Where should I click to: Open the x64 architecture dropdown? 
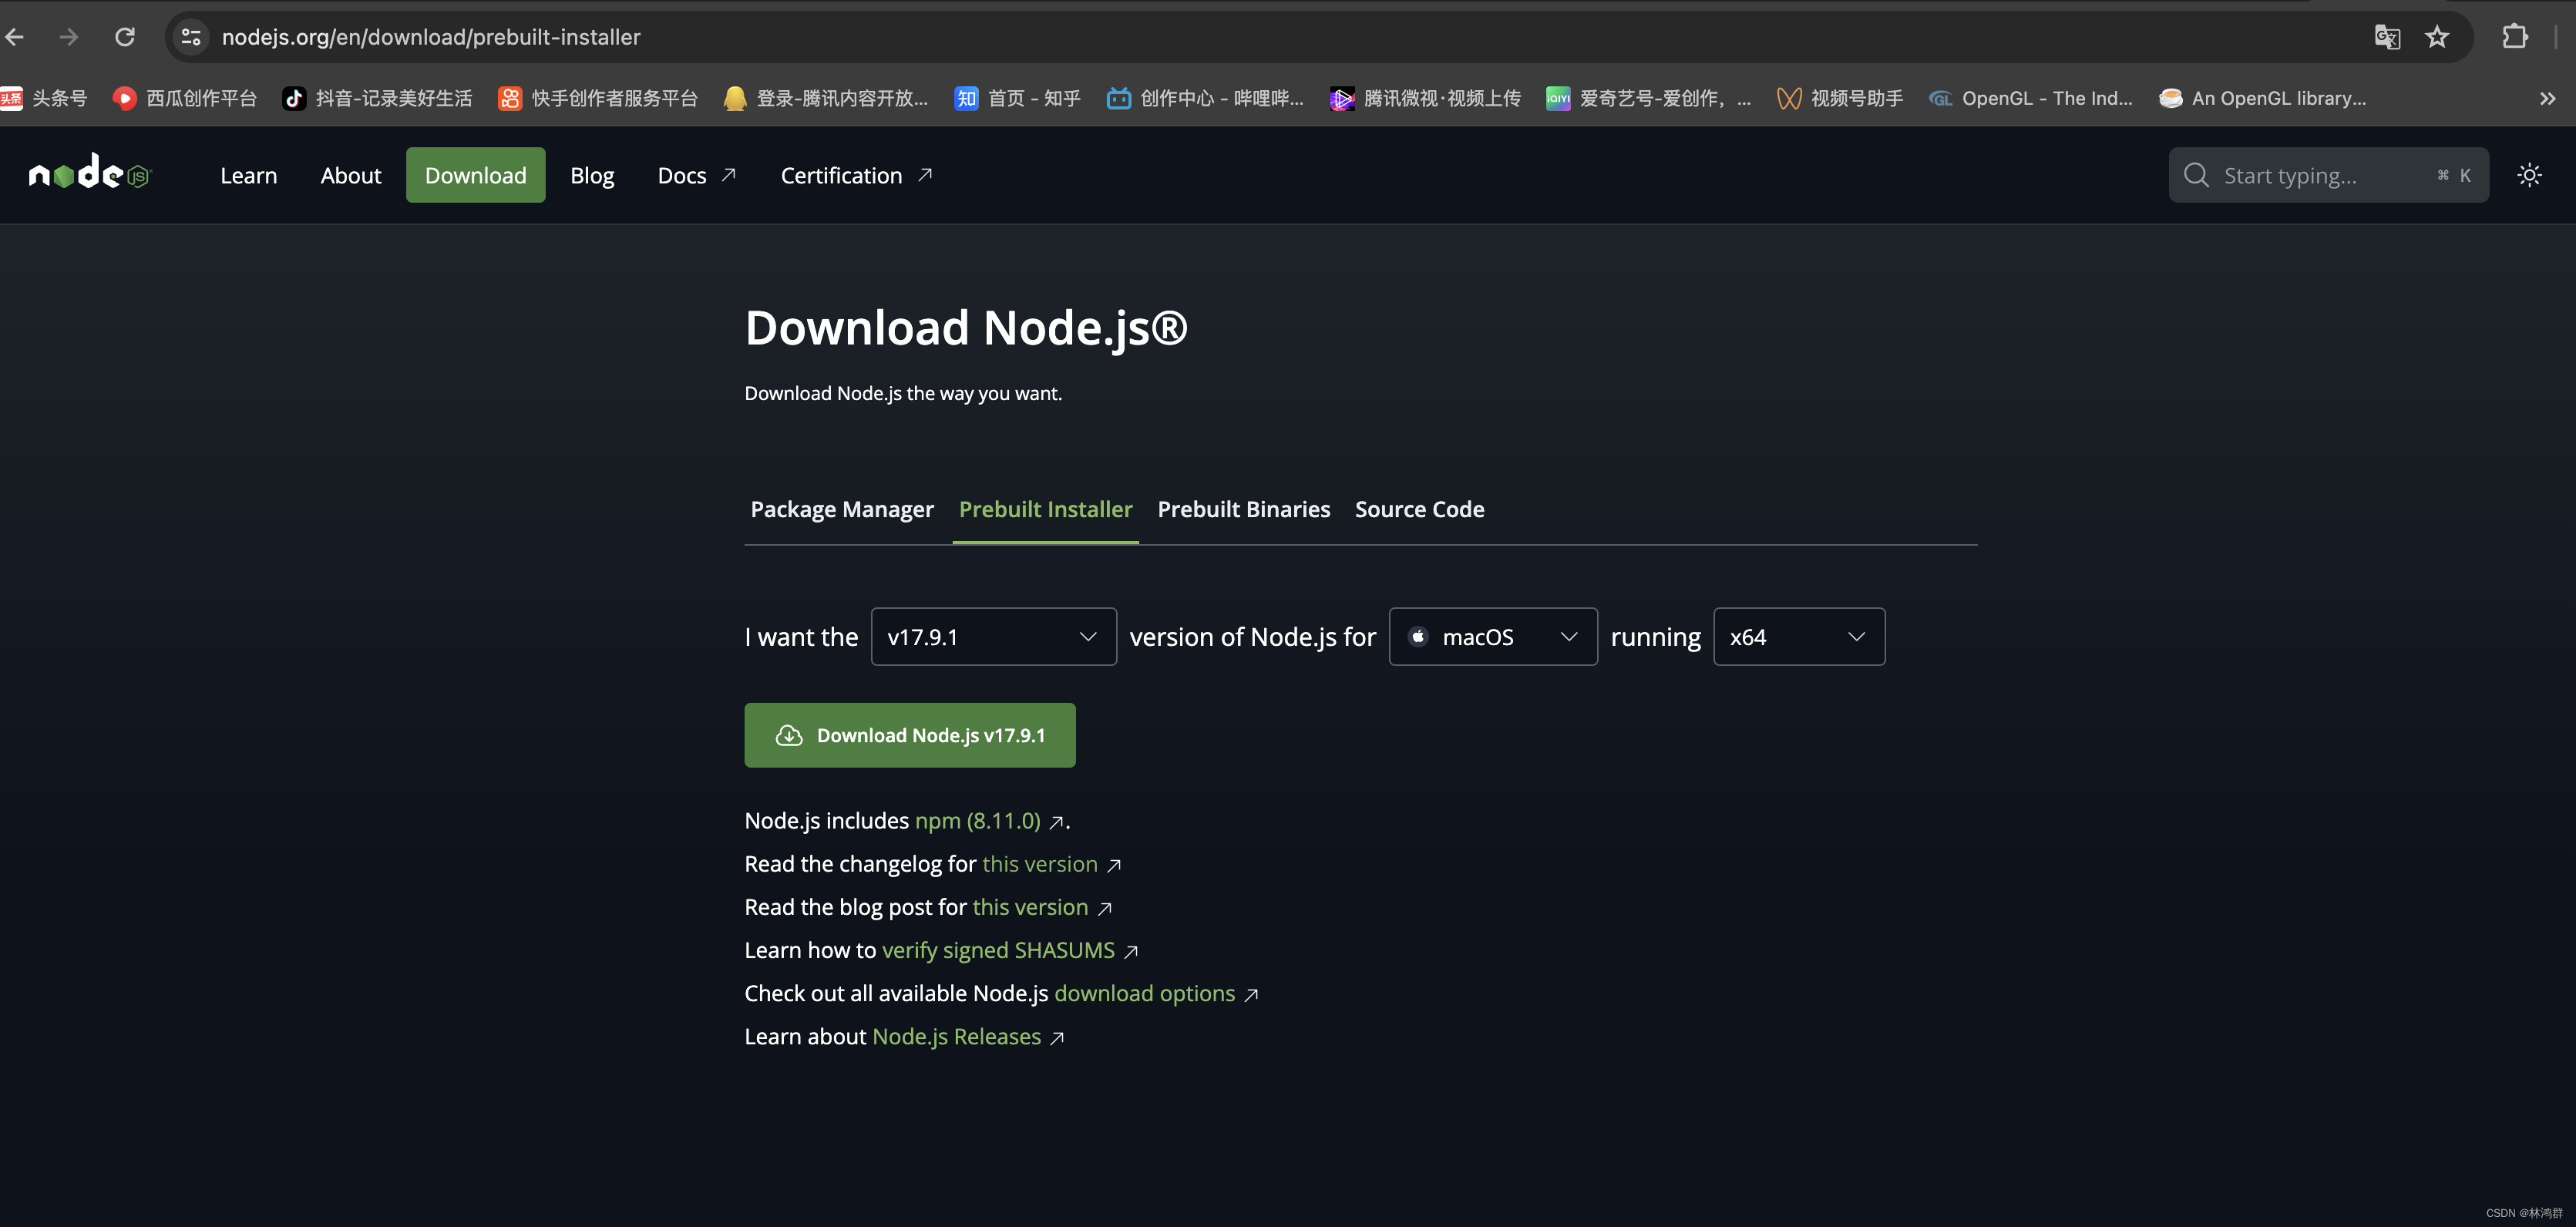click(x=1799, y=637)
